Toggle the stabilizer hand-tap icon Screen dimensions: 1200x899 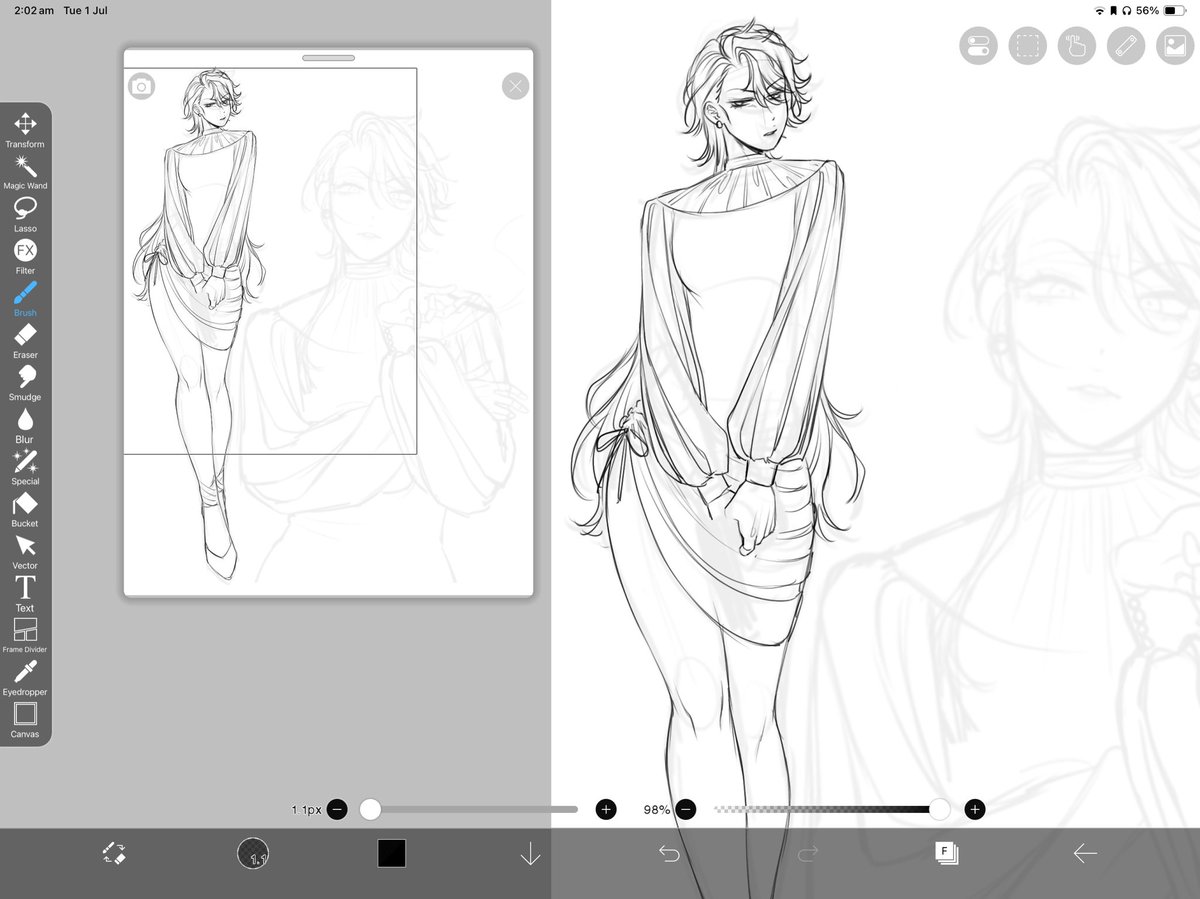1077,46
